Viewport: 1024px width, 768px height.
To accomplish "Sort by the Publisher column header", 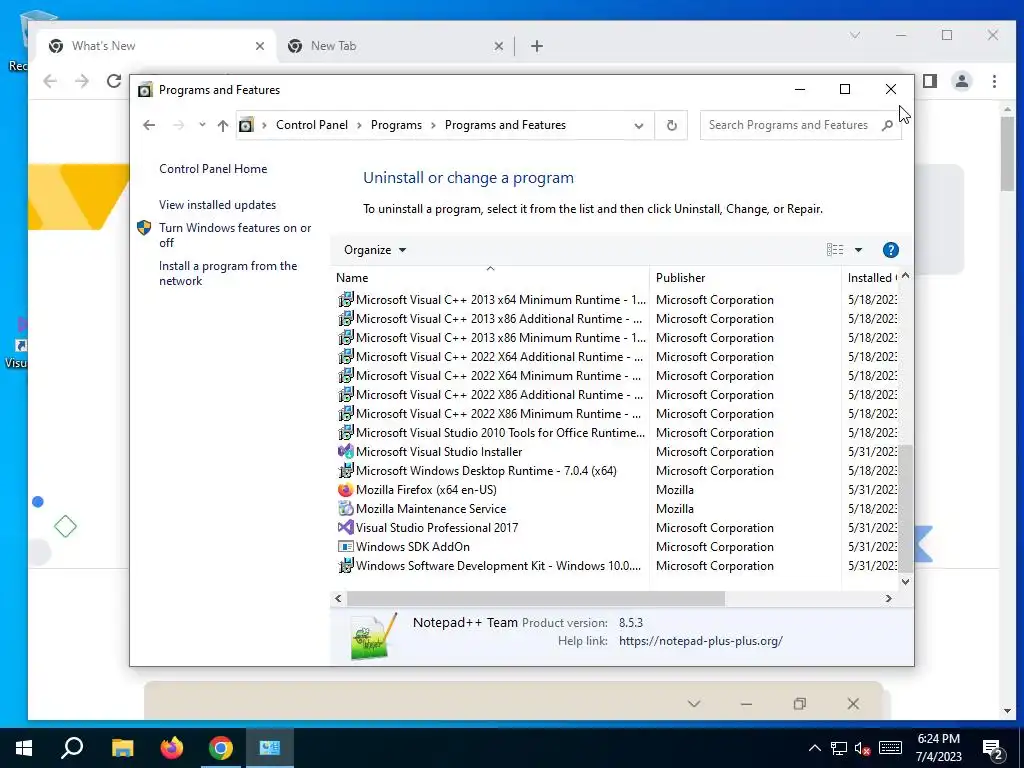I will tap(744, 278).
